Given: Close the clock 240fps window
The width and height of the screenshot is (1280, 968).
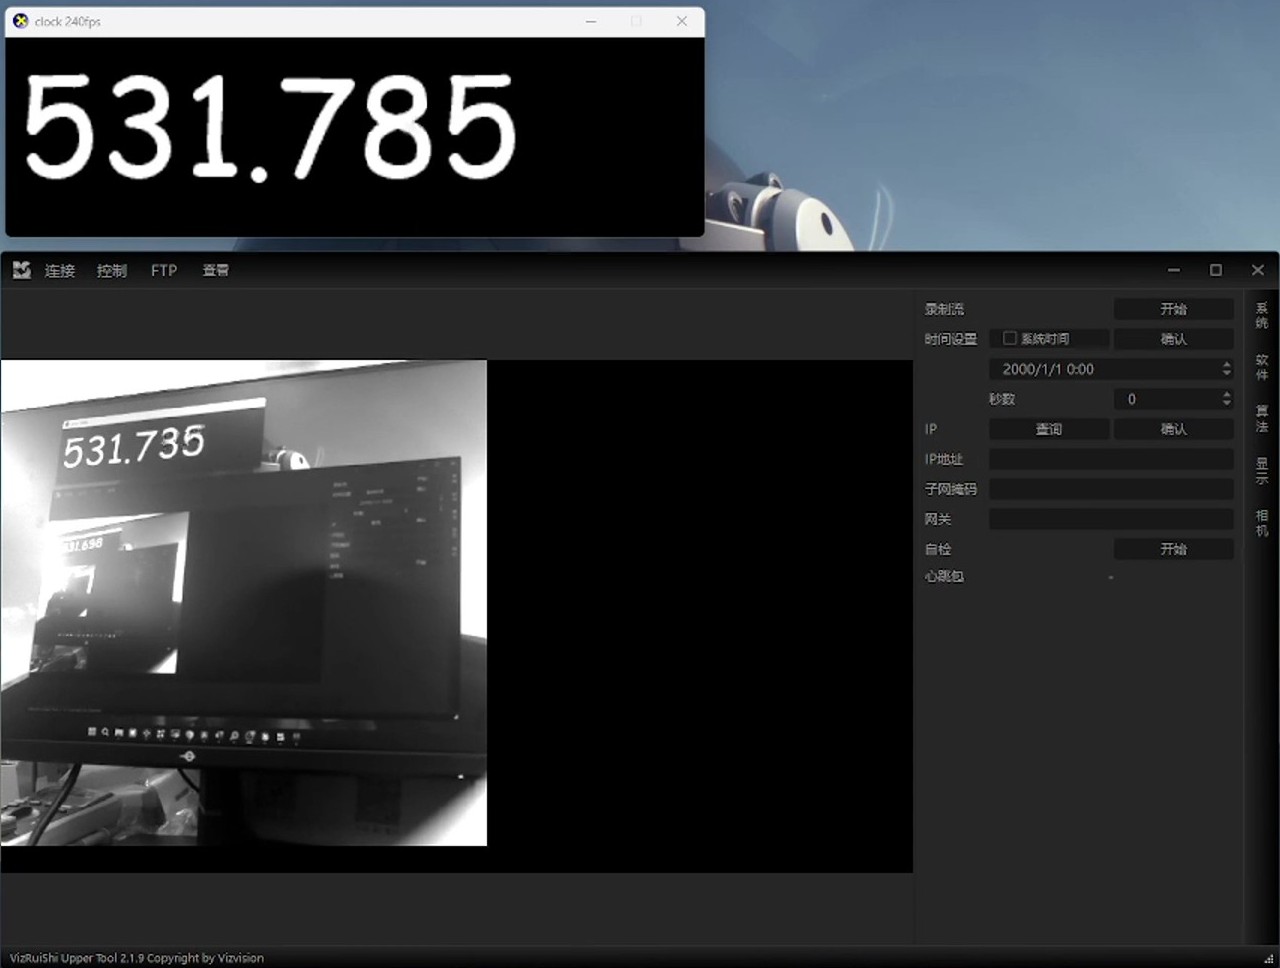Looking at the screenshot, I should point(681,21).
